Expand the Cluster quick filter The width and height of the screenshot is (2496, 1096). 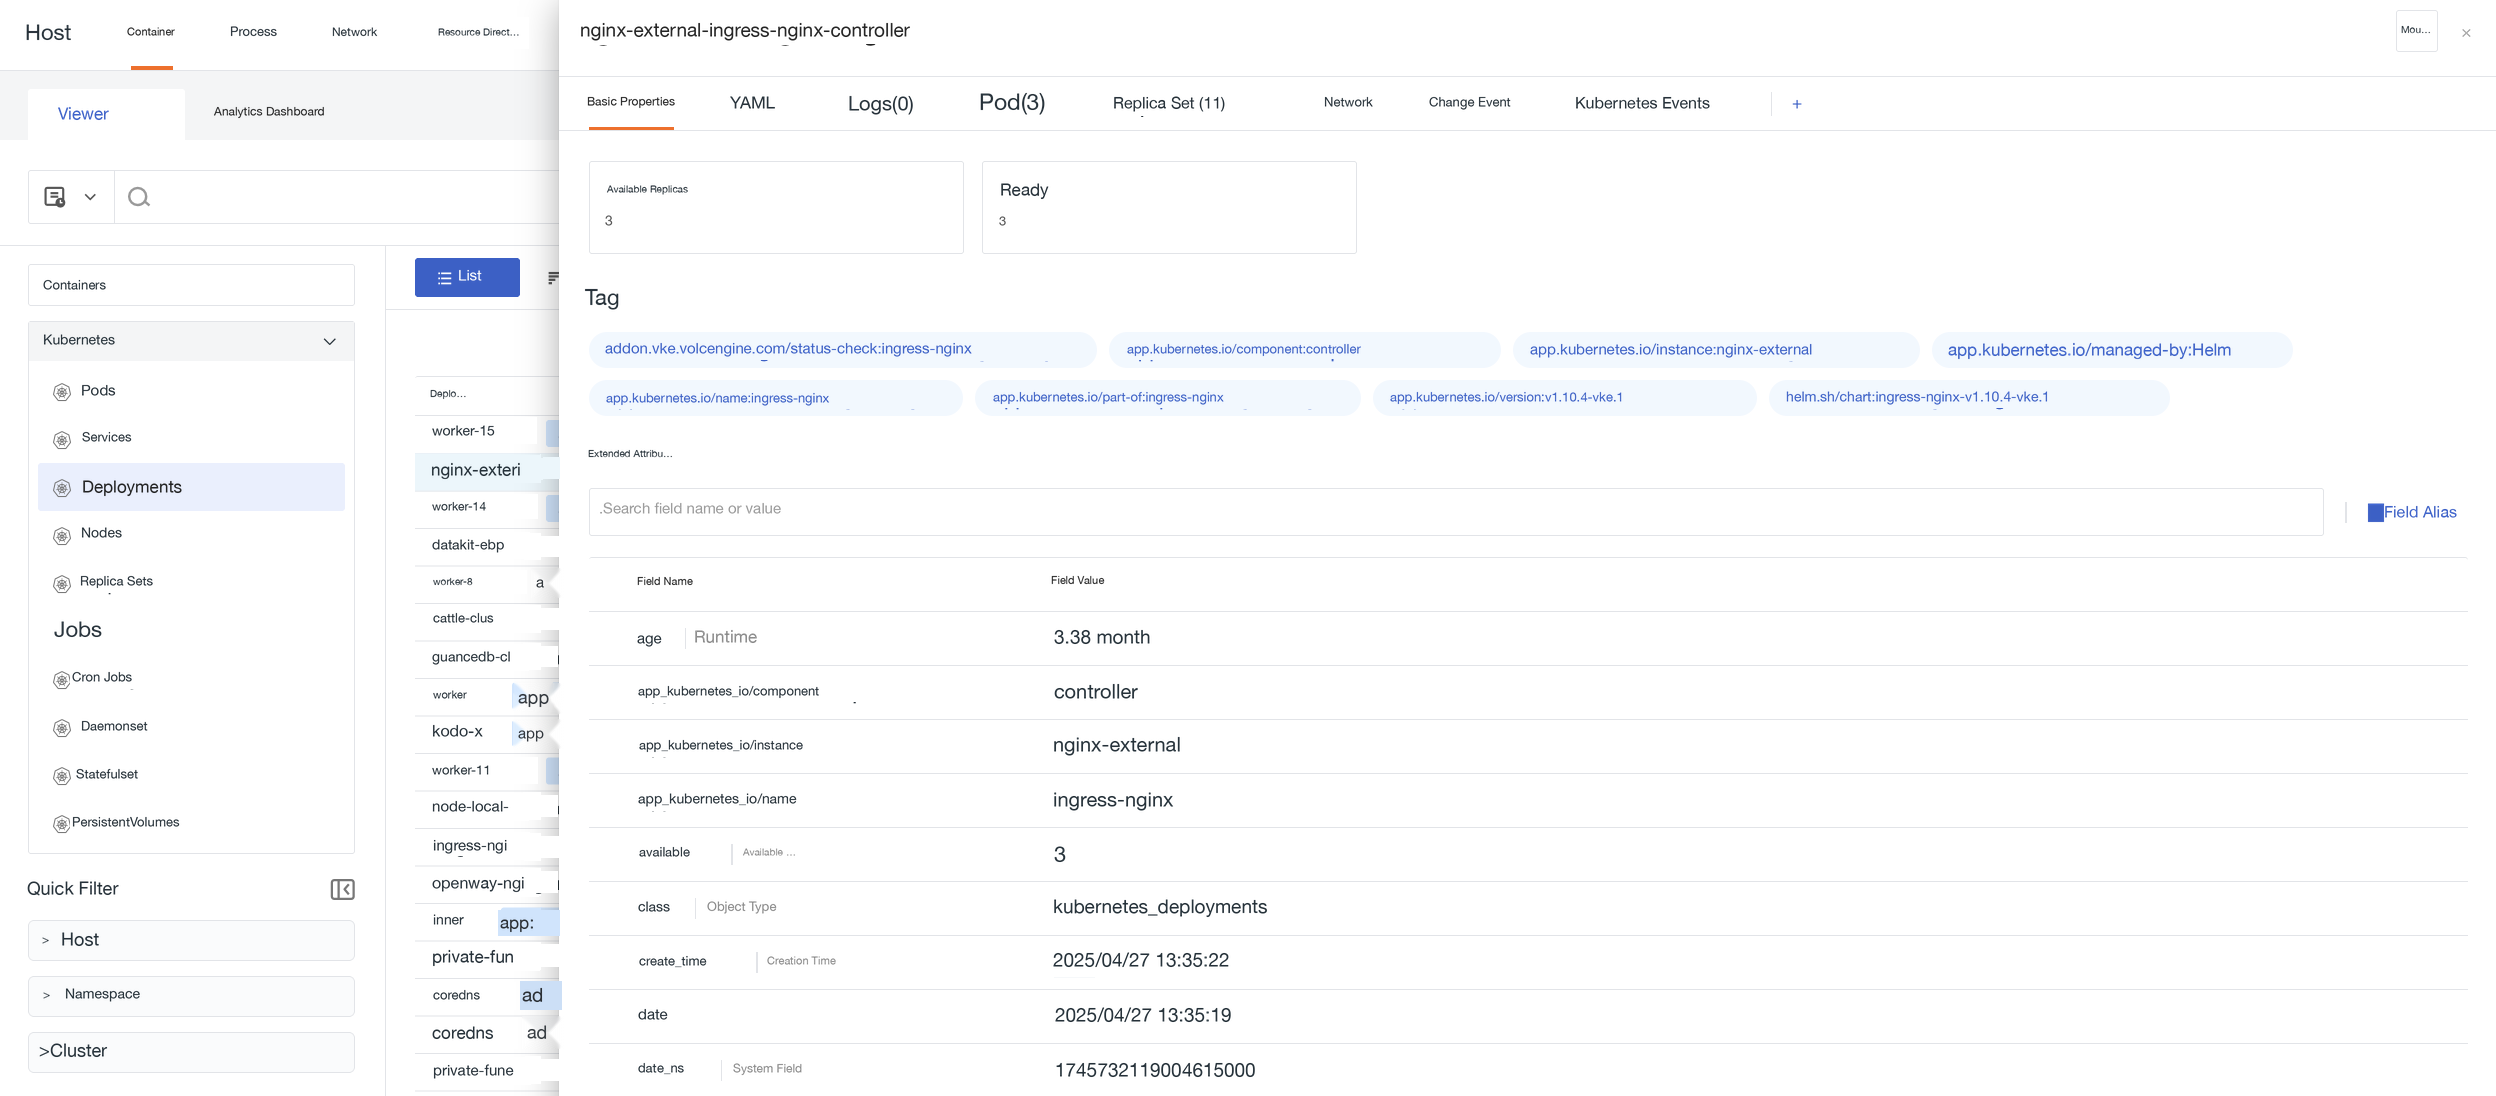pos(191,1051)
